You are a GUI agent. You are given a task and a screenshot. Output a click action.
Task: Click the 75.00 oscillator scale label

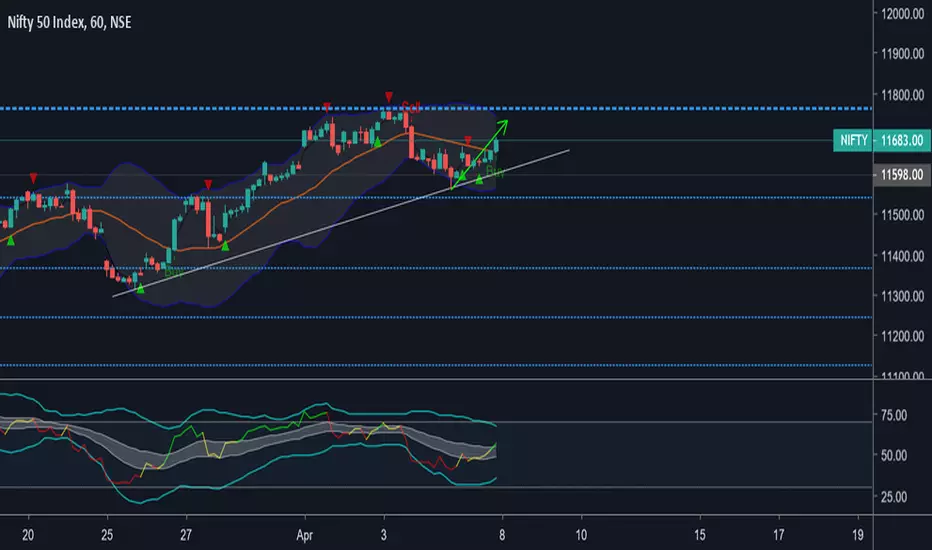coord(893,416)
